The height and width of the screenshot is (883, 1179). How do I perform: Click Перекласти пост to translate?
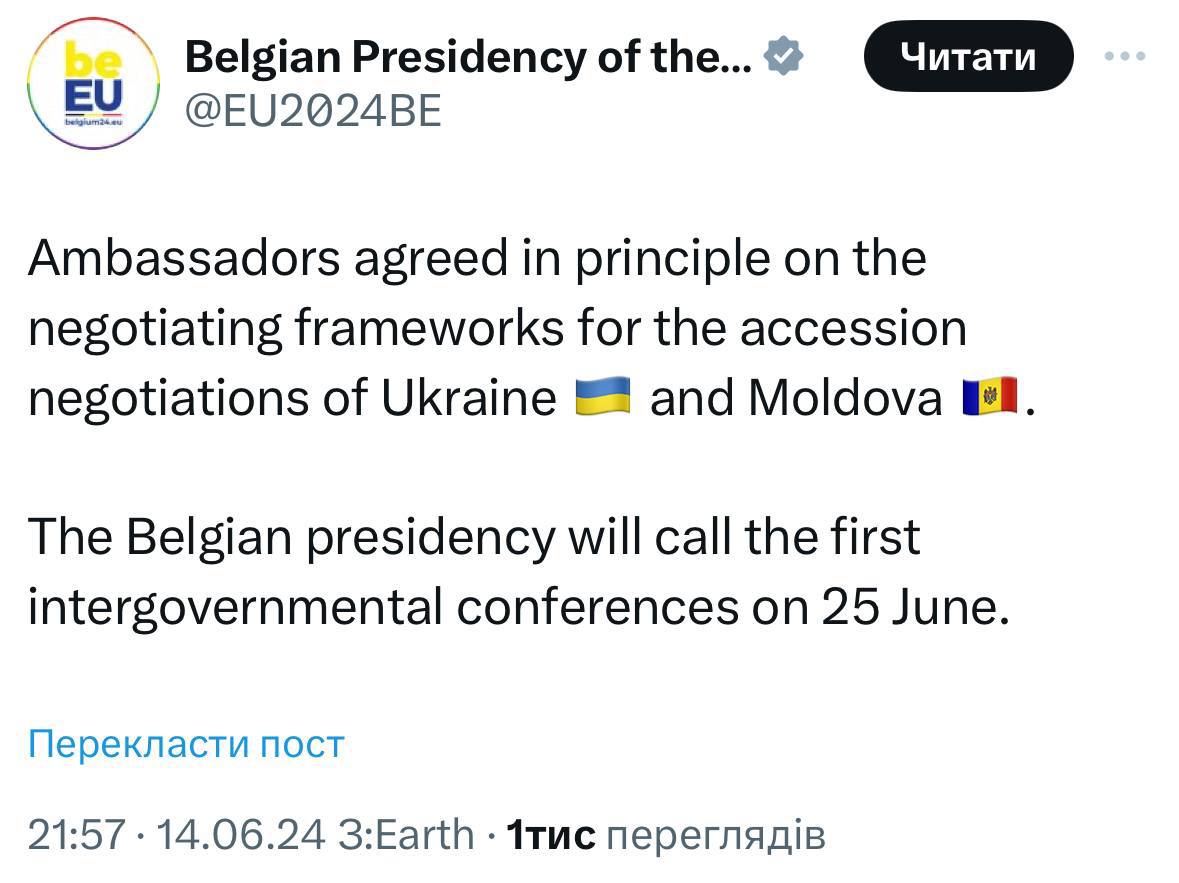click(186, 743)
